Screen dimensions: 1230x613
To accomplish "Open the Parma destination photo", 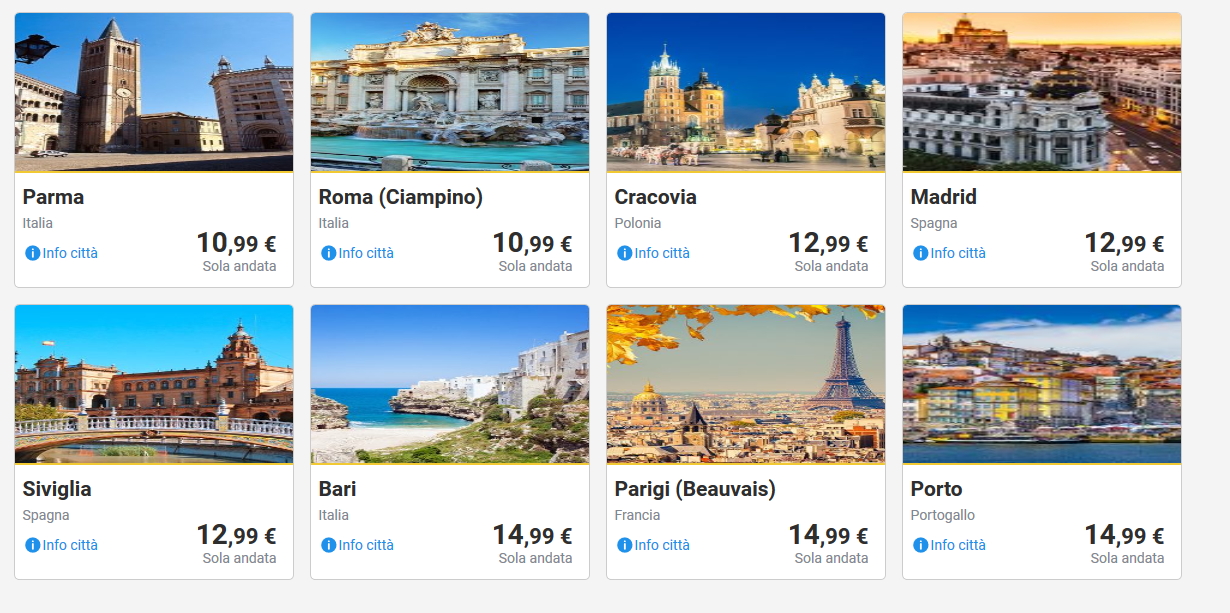I will [154, 92].
